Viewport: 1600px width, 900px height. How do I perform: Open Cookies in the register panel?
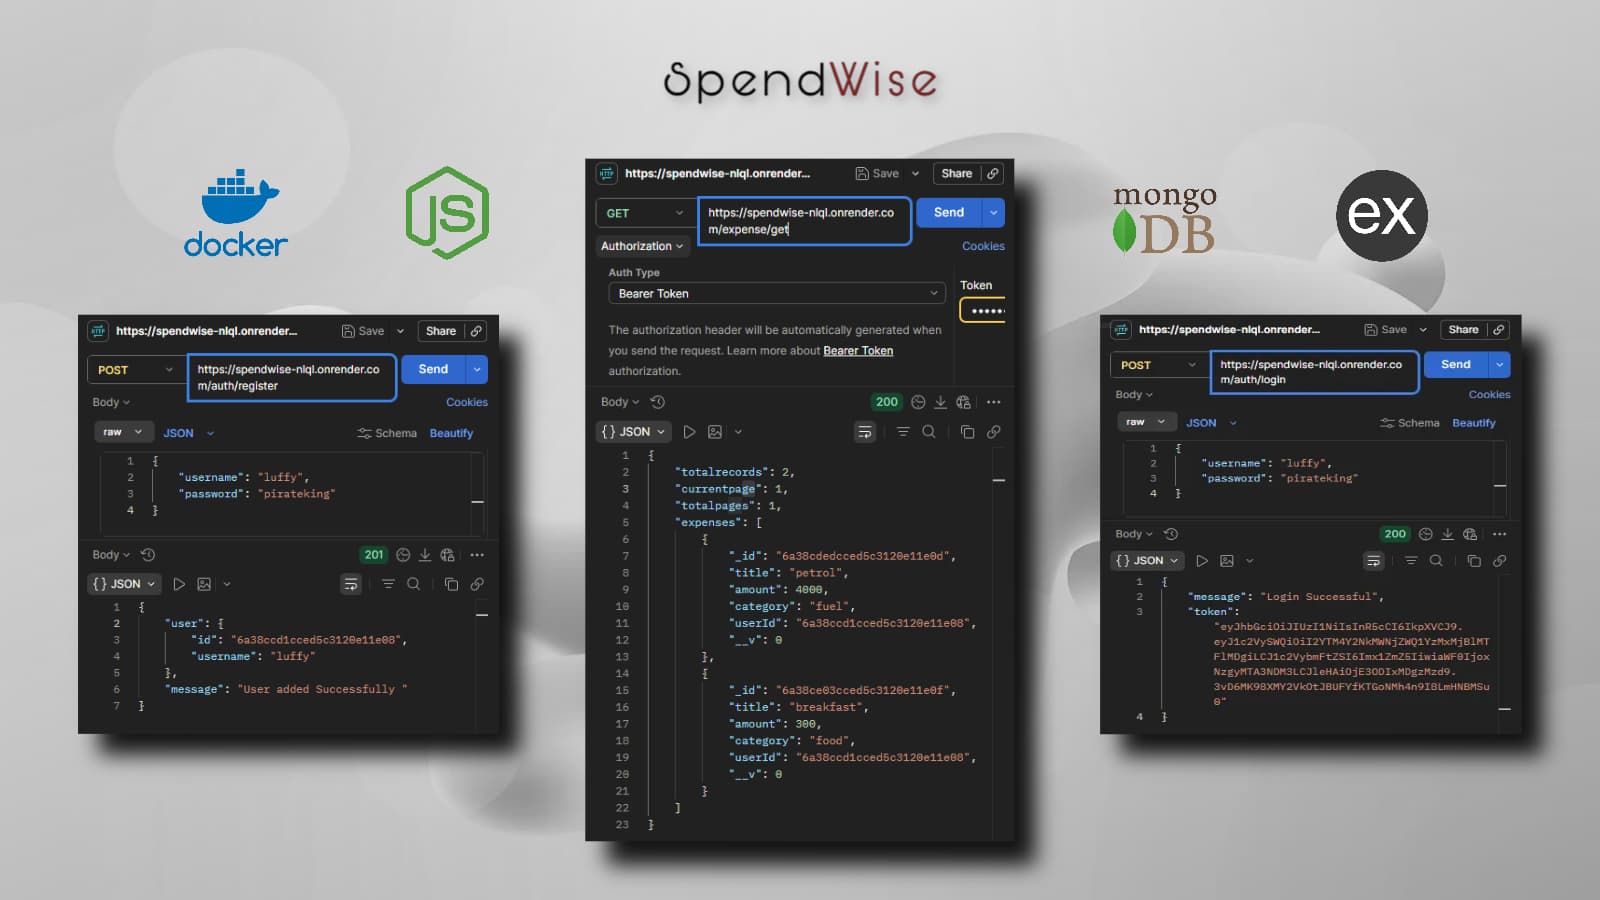[x=467, y=402]
